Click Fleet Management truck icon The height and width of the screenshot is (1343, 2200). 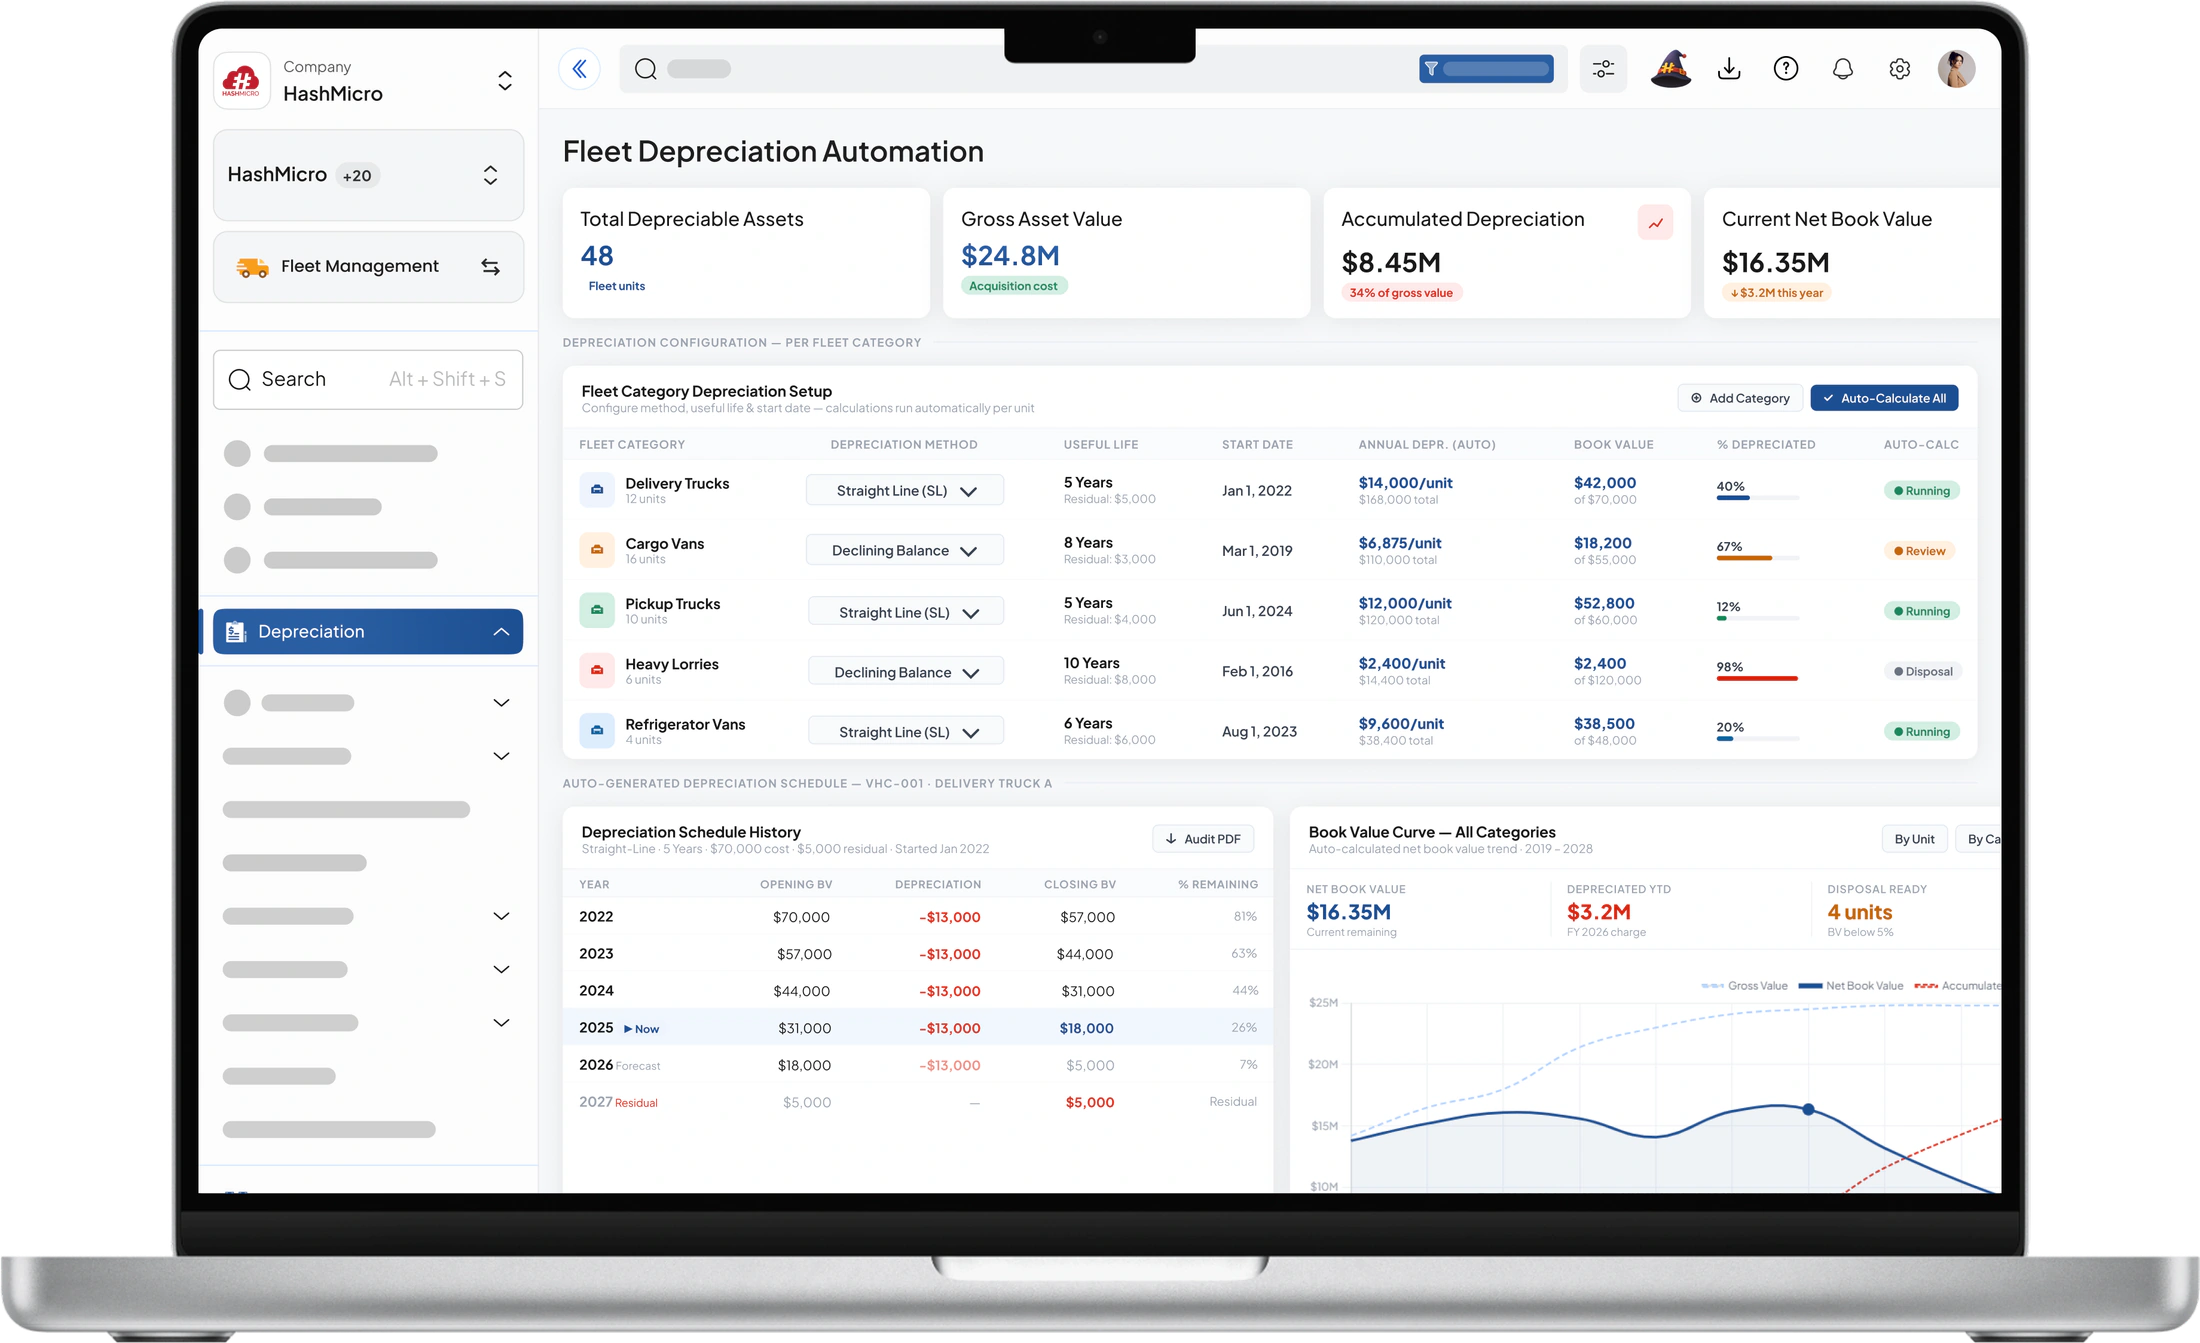(252, 267)
